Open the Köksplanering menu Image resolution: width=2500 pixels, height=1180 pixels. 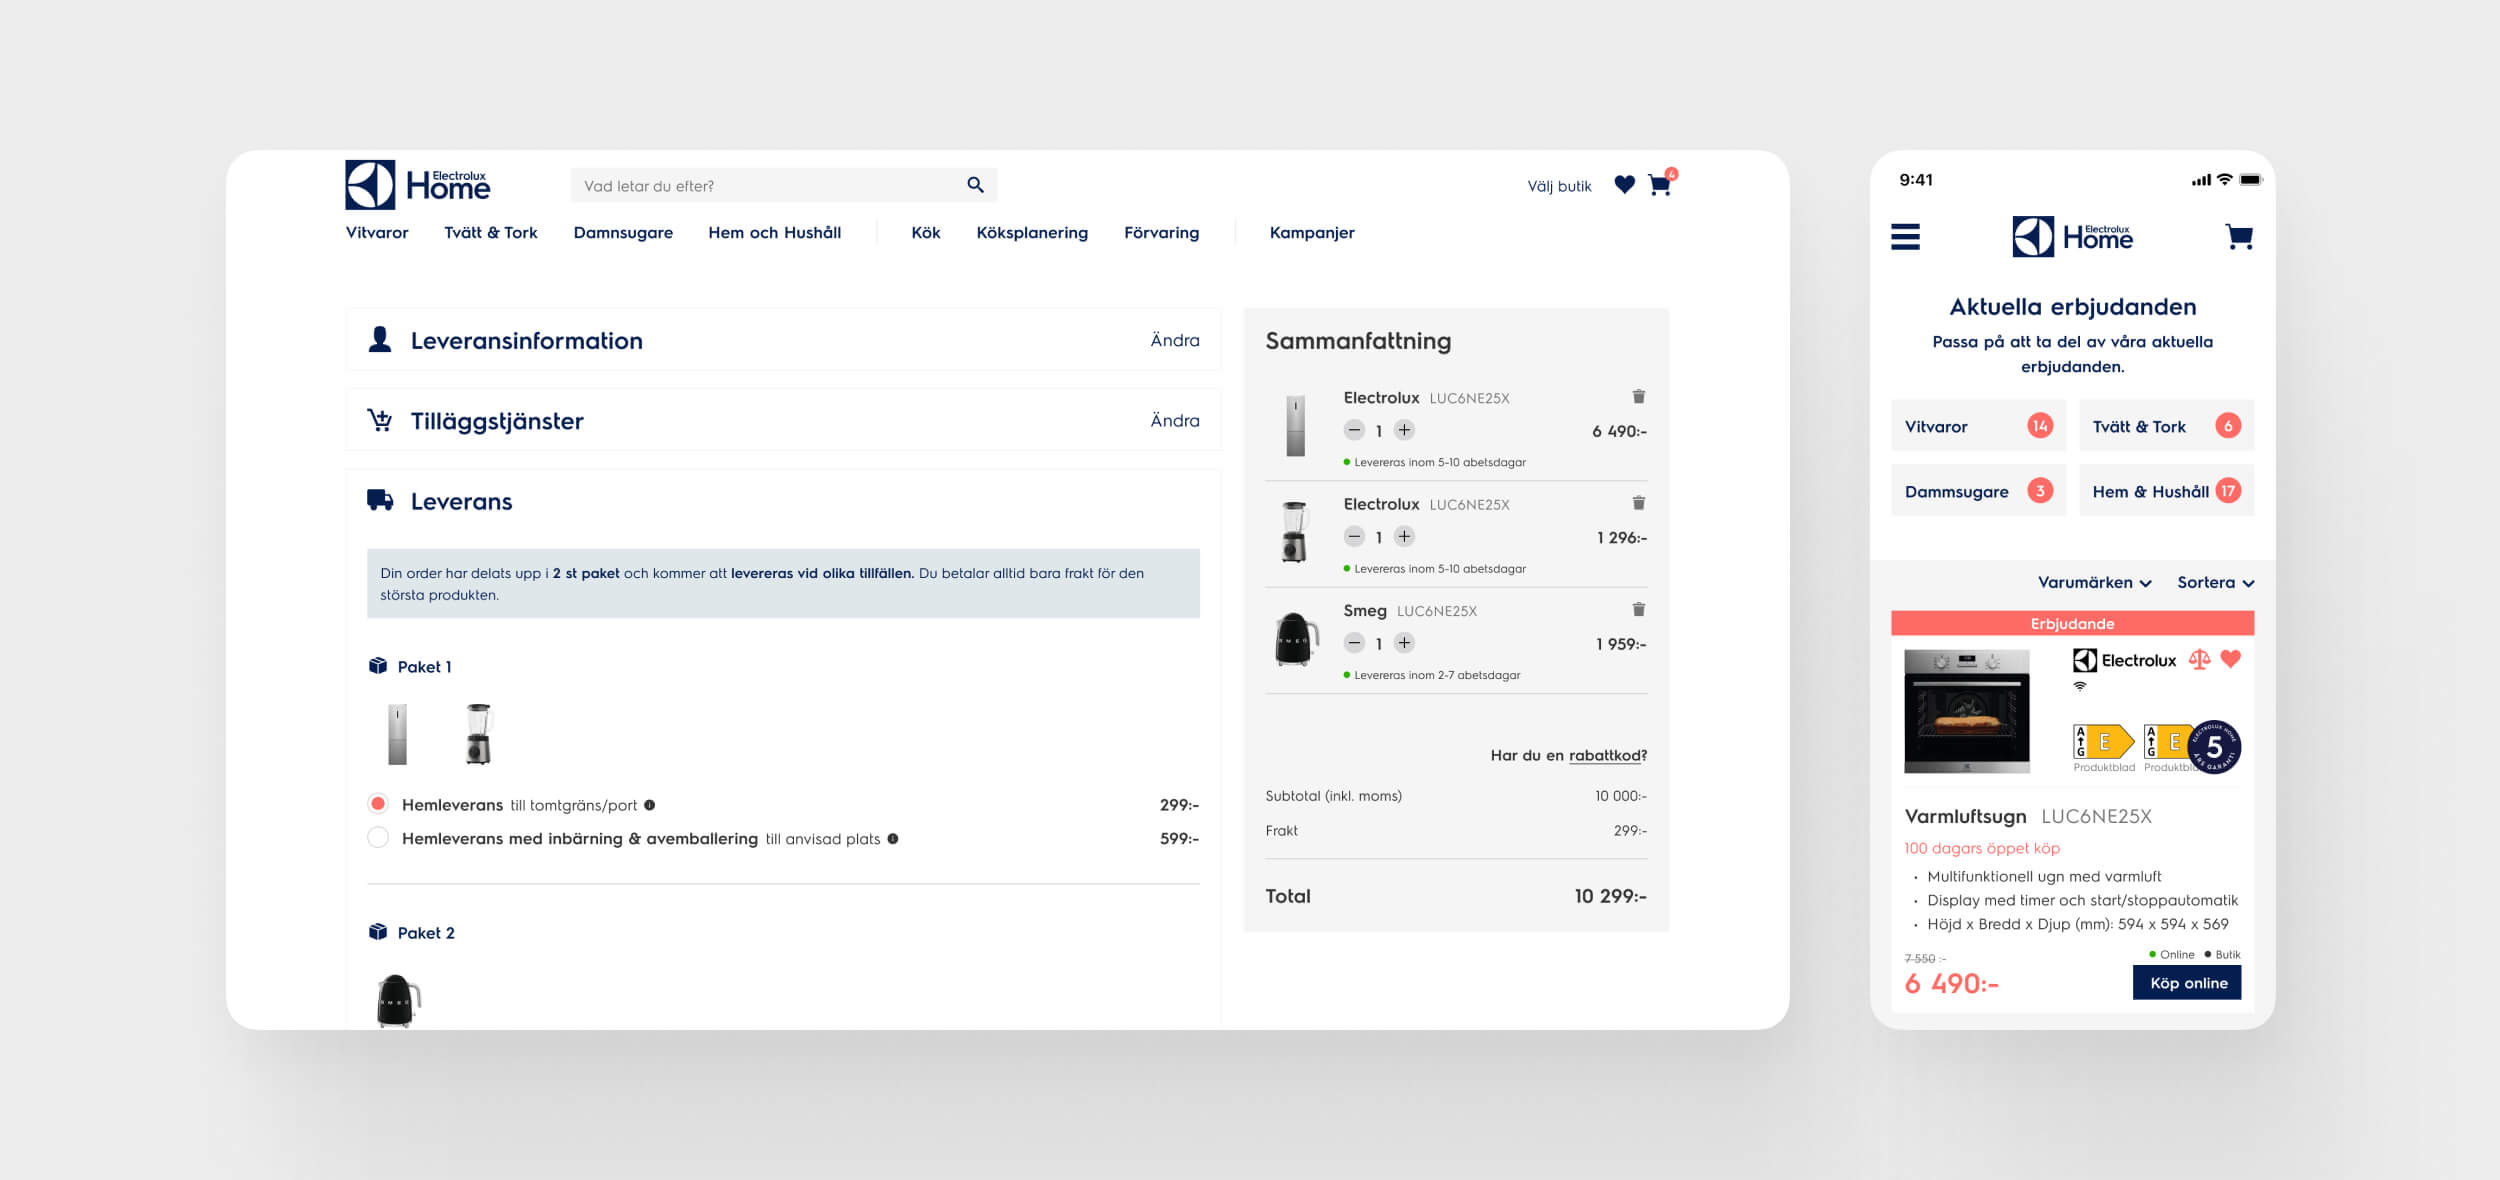1032,232
